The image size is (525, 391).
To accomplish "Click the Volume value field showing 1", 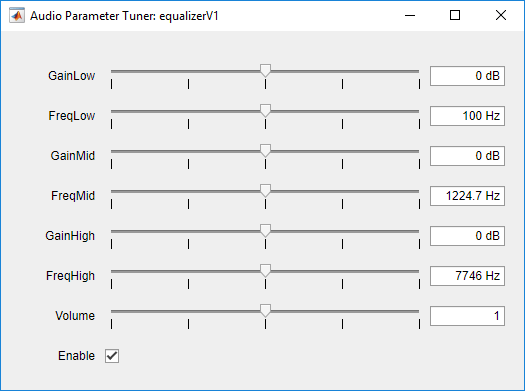I will coord(467,316).
